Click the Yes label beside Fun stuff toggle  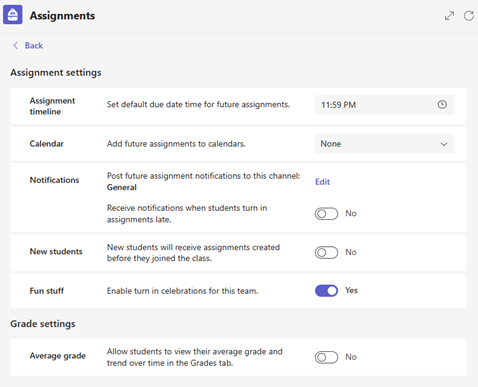coord(351,290)
